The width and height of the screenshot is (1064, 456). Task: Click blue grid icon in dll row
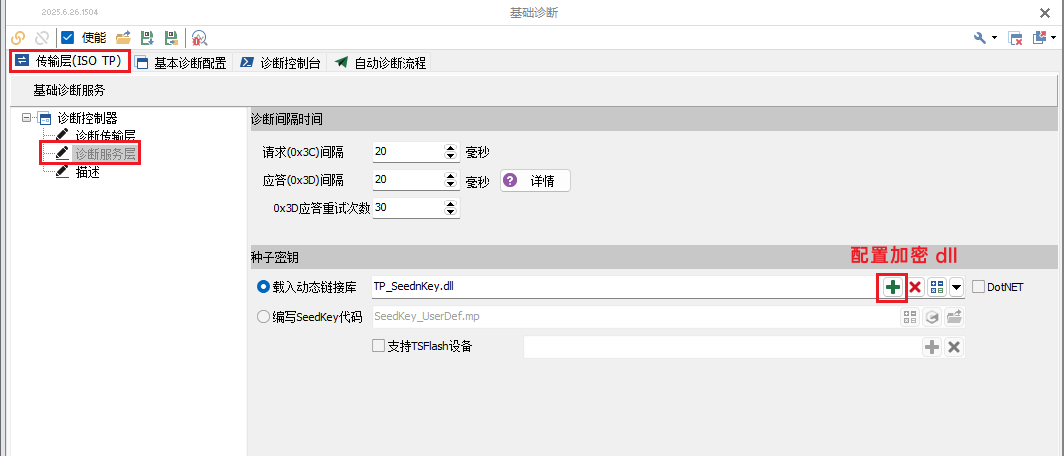point(937,287)
